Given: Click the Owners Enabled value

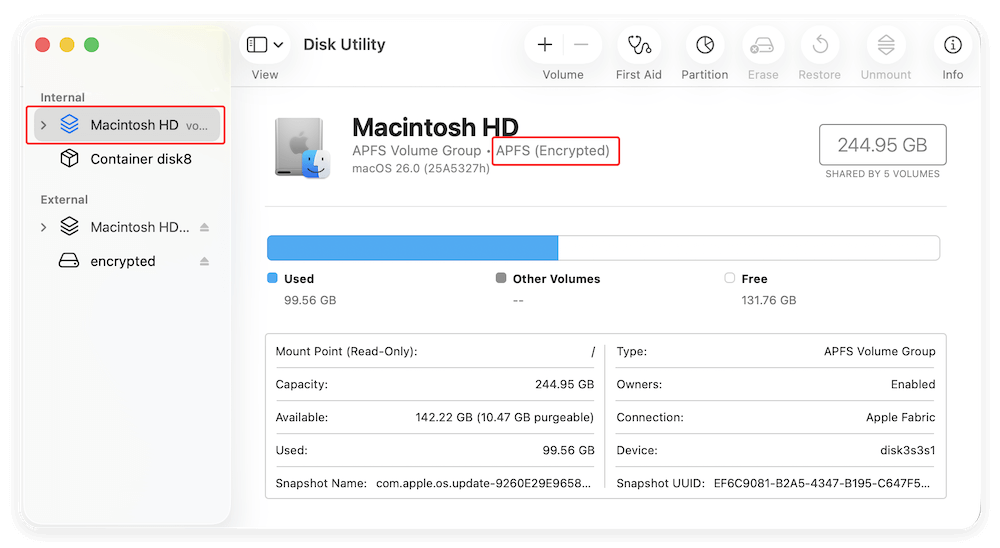Looking at the screenshot, I should click(913, 384).
